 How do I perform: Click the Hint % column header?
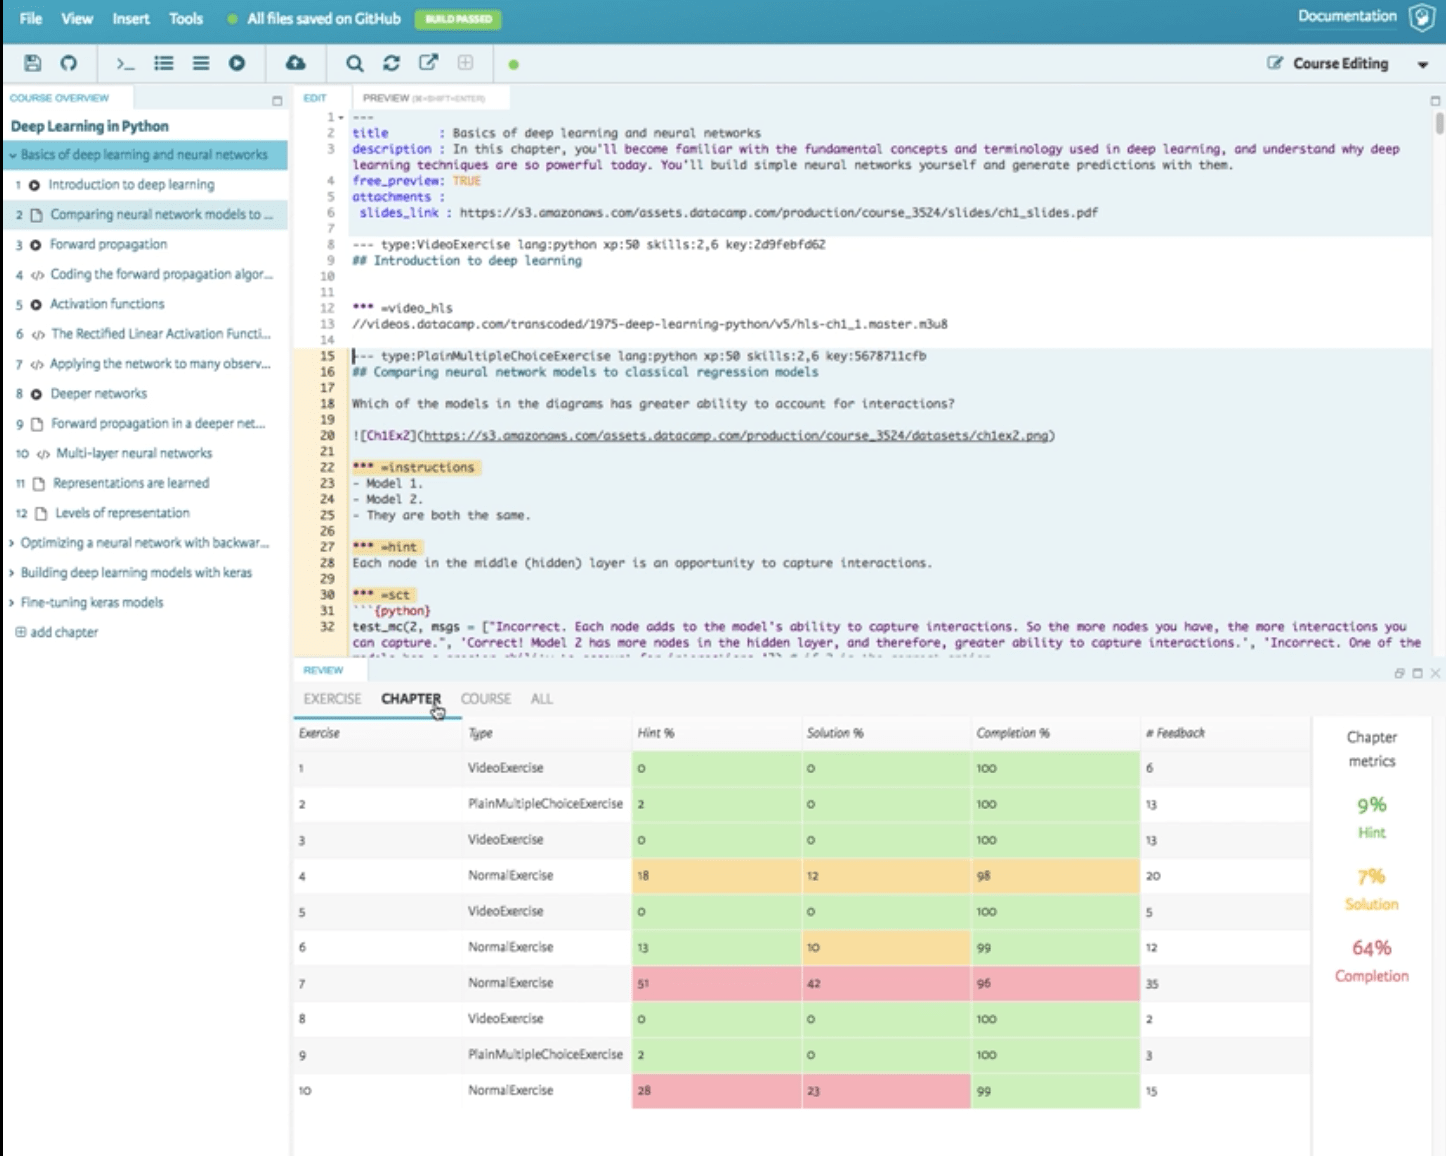pyautogui.click(x=656, y=733)
